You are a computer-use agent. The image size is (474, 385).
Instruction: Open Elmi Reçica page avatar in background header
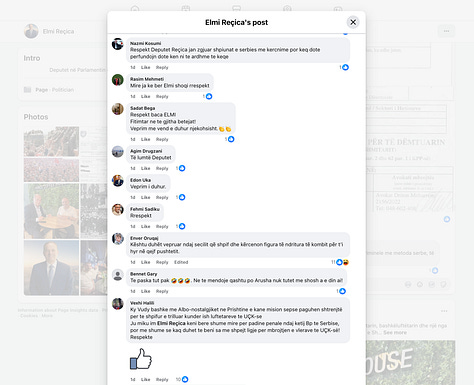coord(31,31)
